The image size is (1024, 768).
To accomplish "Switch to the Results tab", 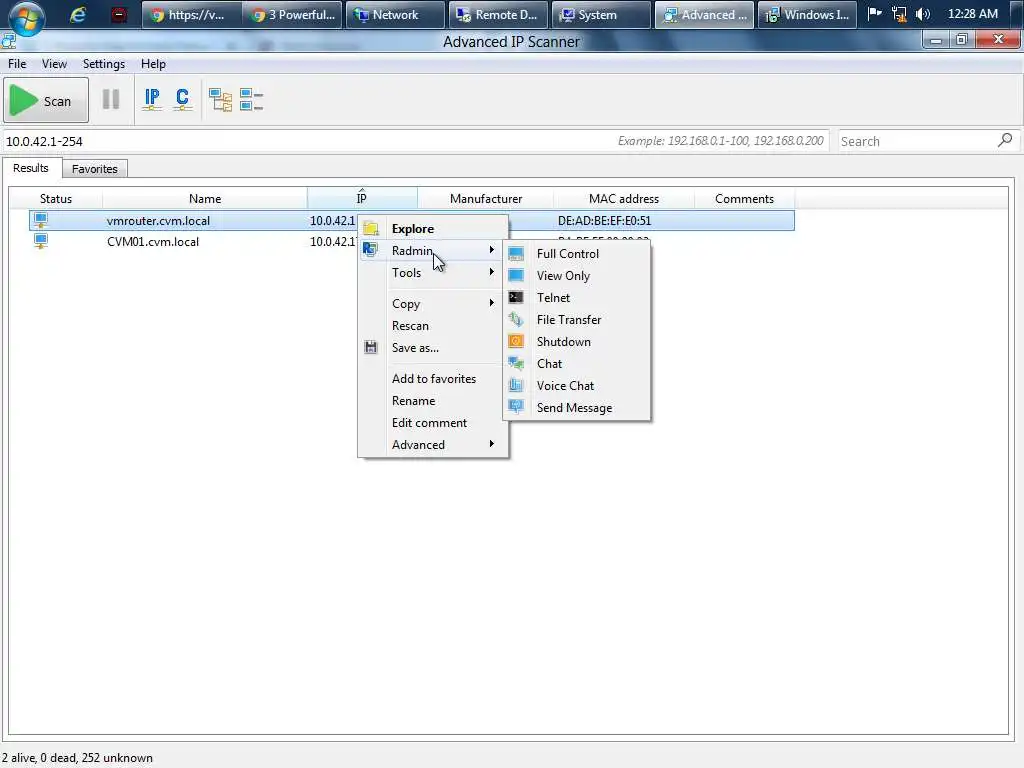I will (31, 168).
